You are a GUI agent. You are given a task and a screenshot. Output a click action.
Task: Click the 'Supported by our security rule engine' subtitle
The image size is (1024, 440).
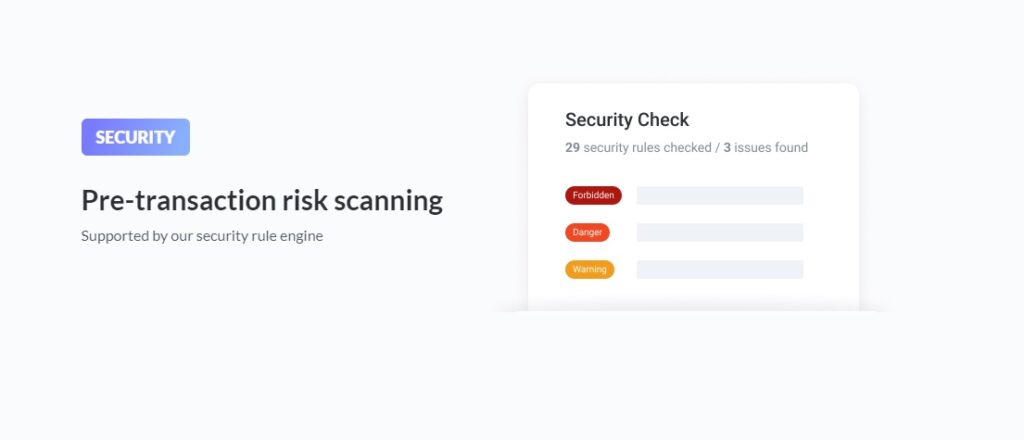(x=202, y=236)
